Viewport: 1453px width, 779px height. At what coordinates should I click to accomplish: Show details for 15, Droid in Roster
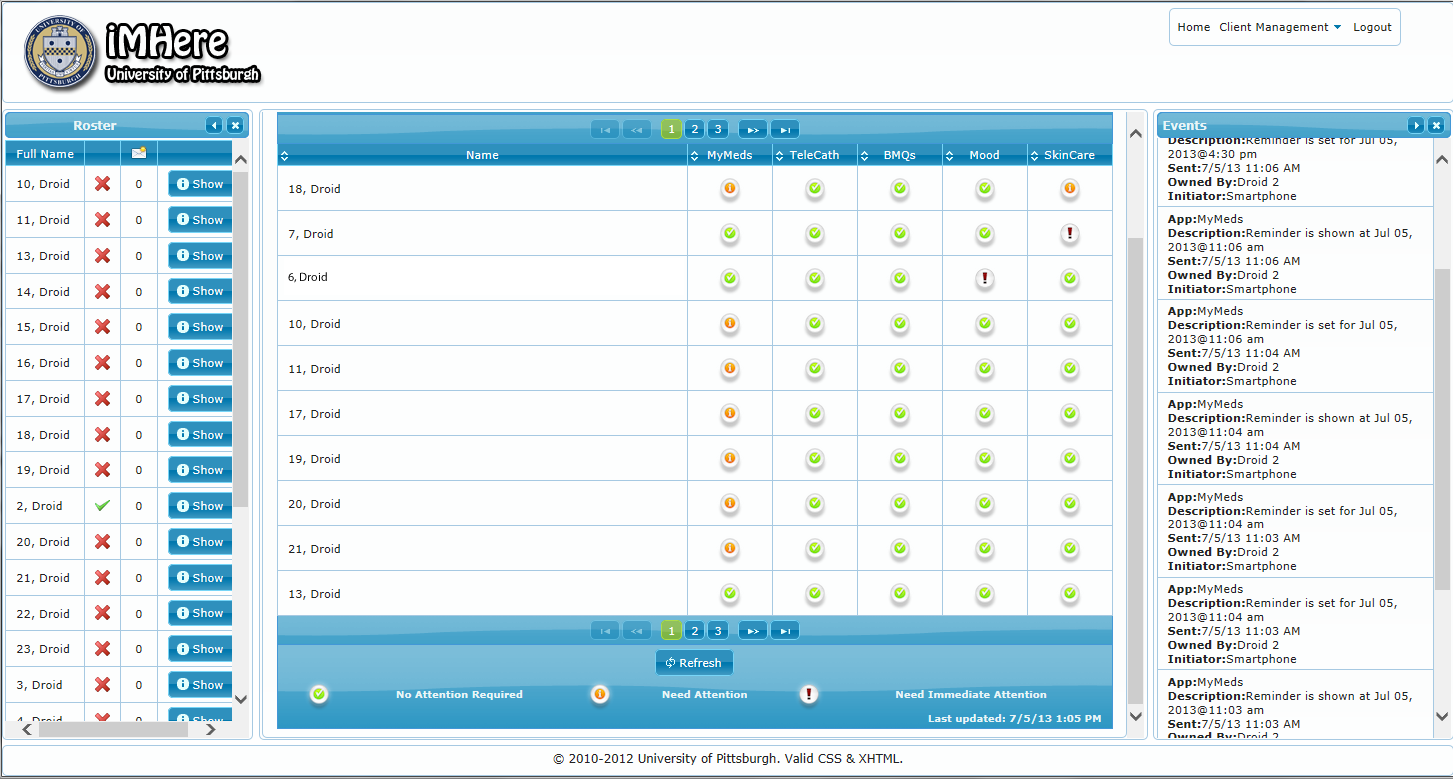click(200, 327)
